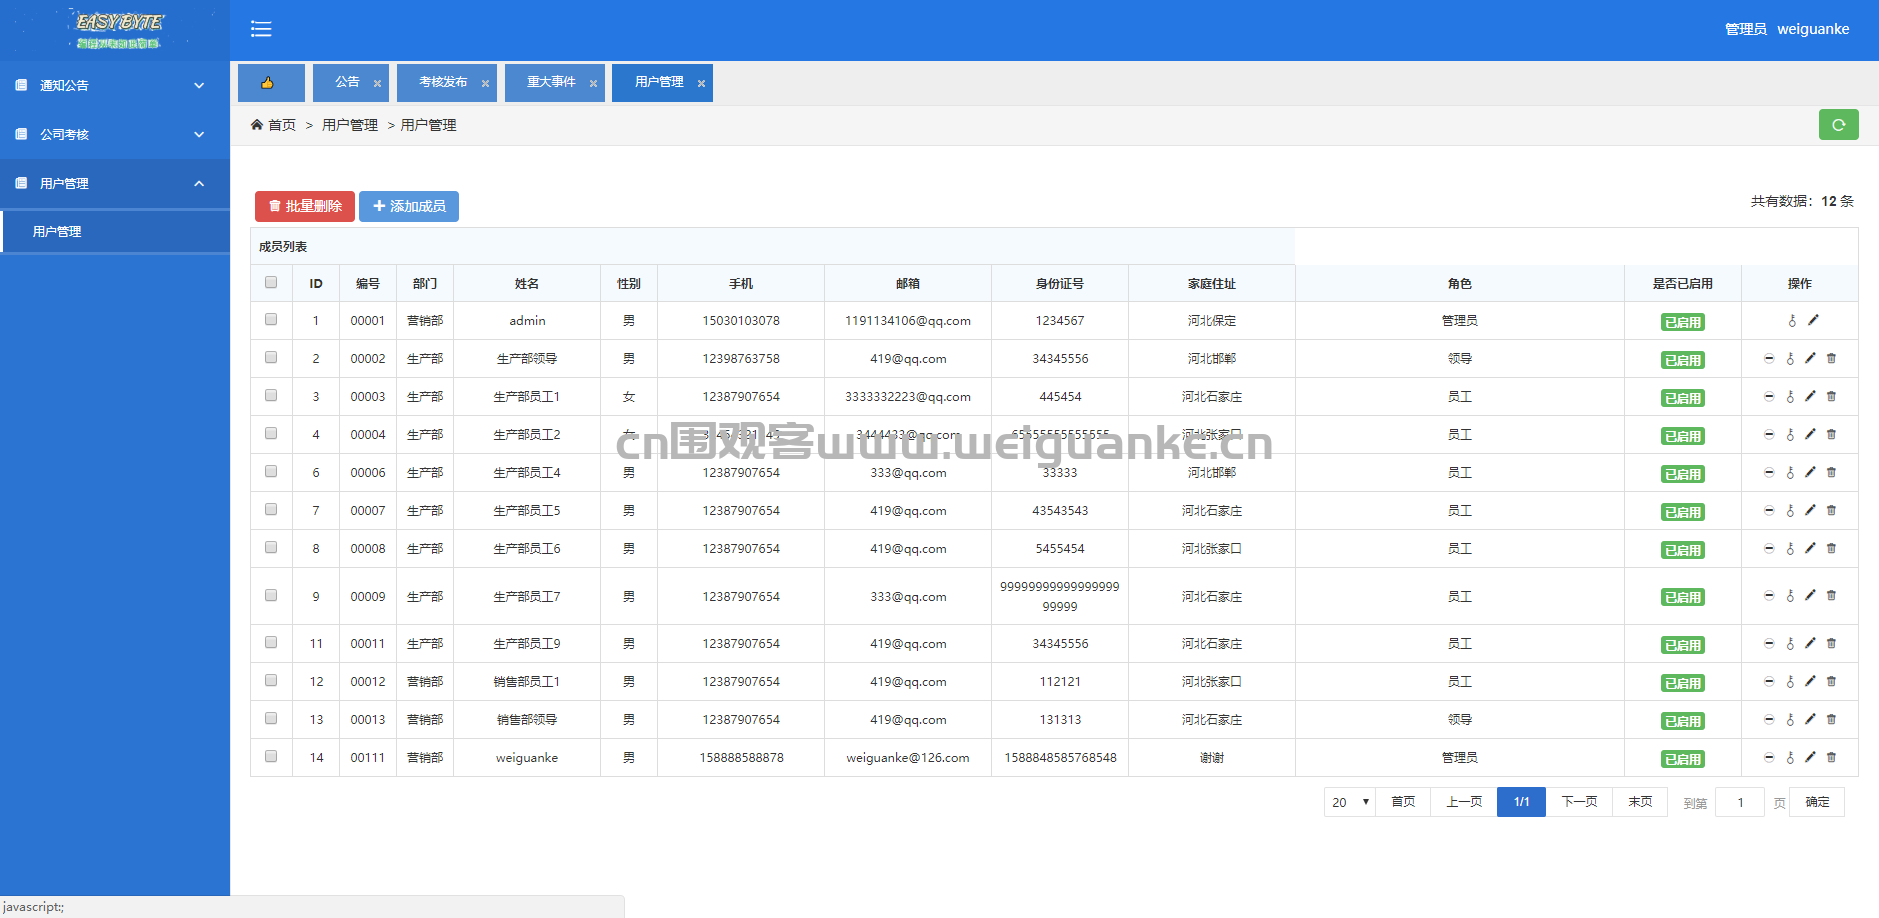Delete 生产部员工5 with trash icon
1879x918 pixels.
1831,510
